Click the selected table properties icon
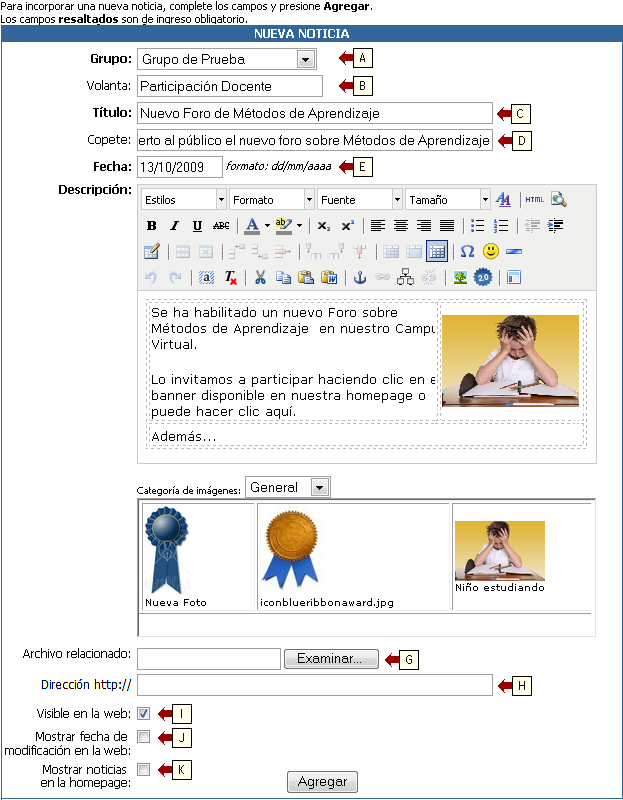Viewport: 623px width, 800px height. (x=437, y=251)
